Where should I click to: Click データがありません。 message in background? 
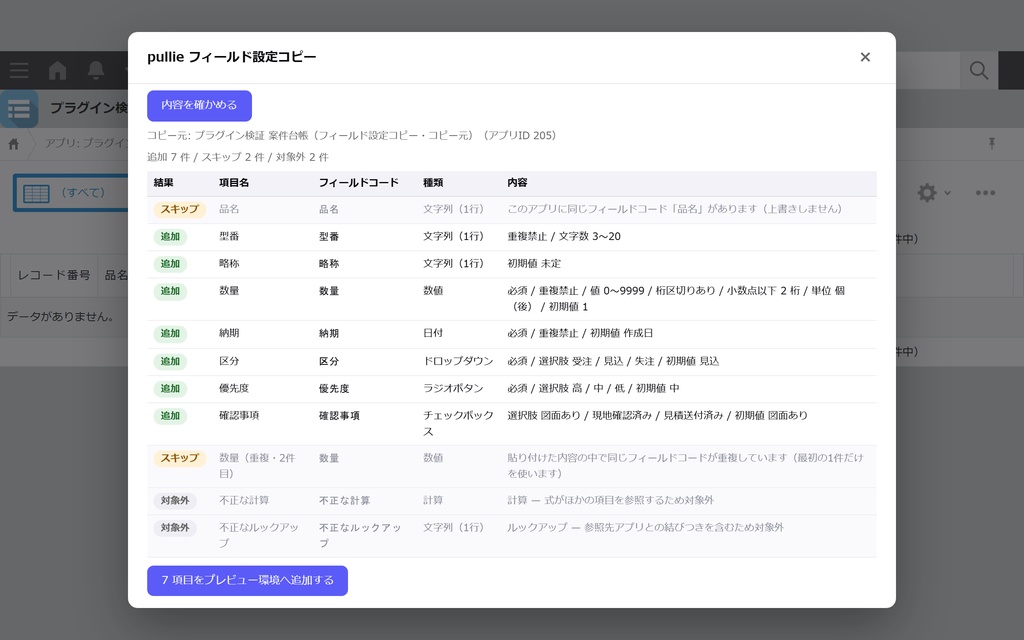(x=61, y=317)
